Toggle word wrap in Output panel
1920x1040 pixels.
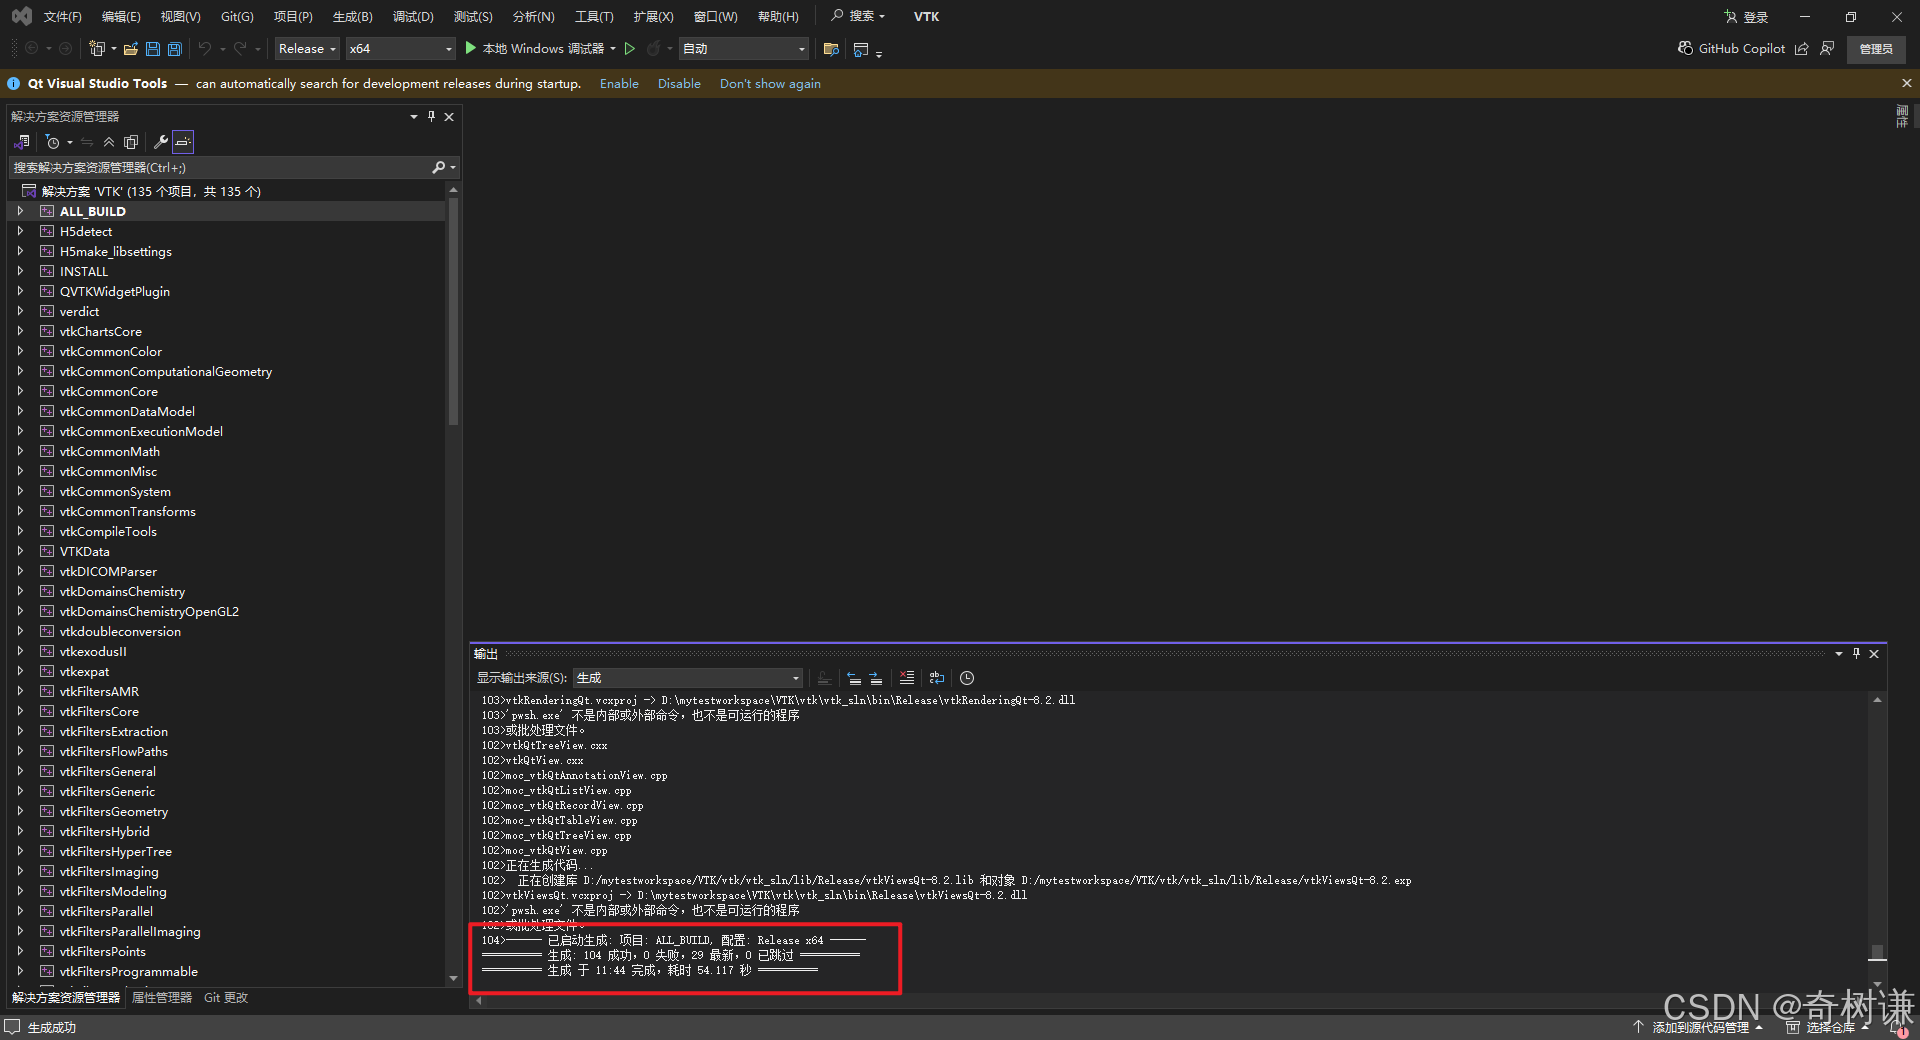pyautogui.click(x=937, y=678)
